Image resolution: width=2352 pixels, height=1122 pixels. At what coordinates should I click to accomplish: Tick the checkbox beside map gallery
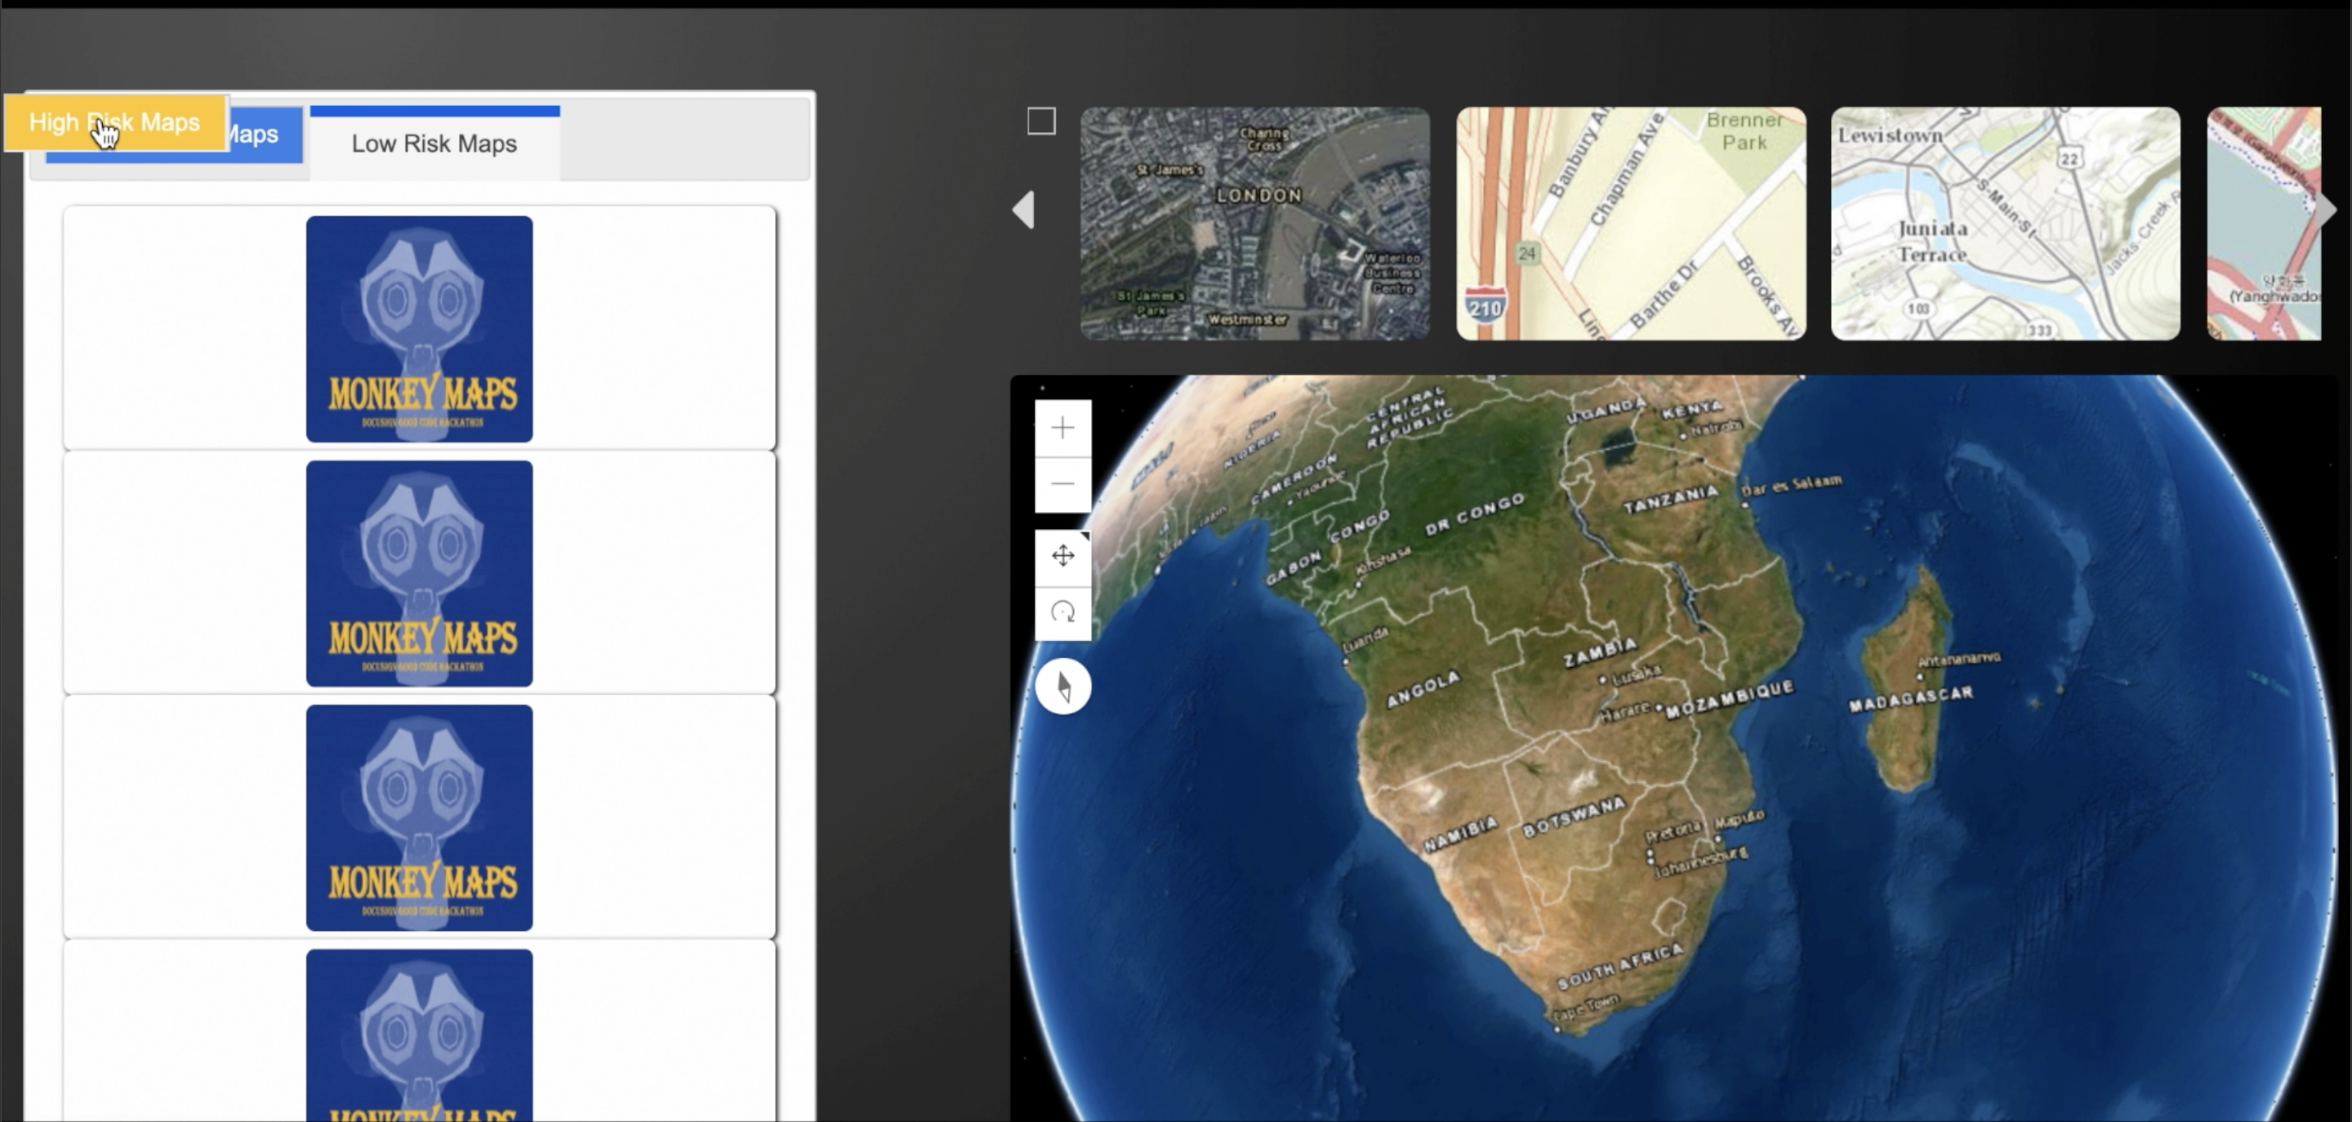click(1041, 121)
